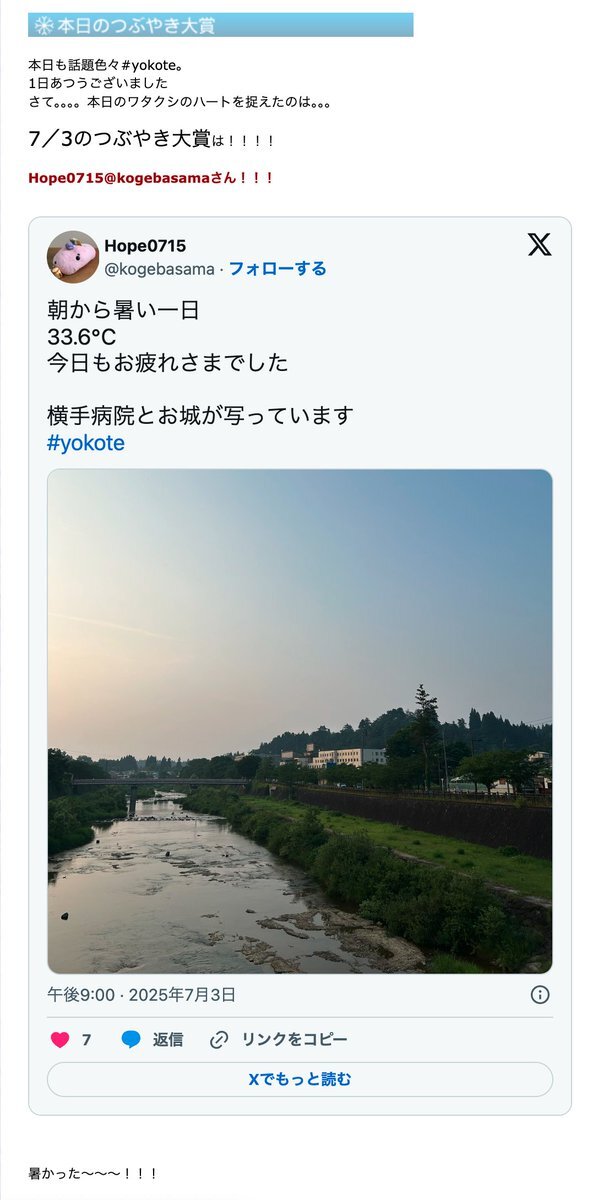Click リンクをコピー text
This screenshot has height=1200, width=598.
pos(295,1040)
